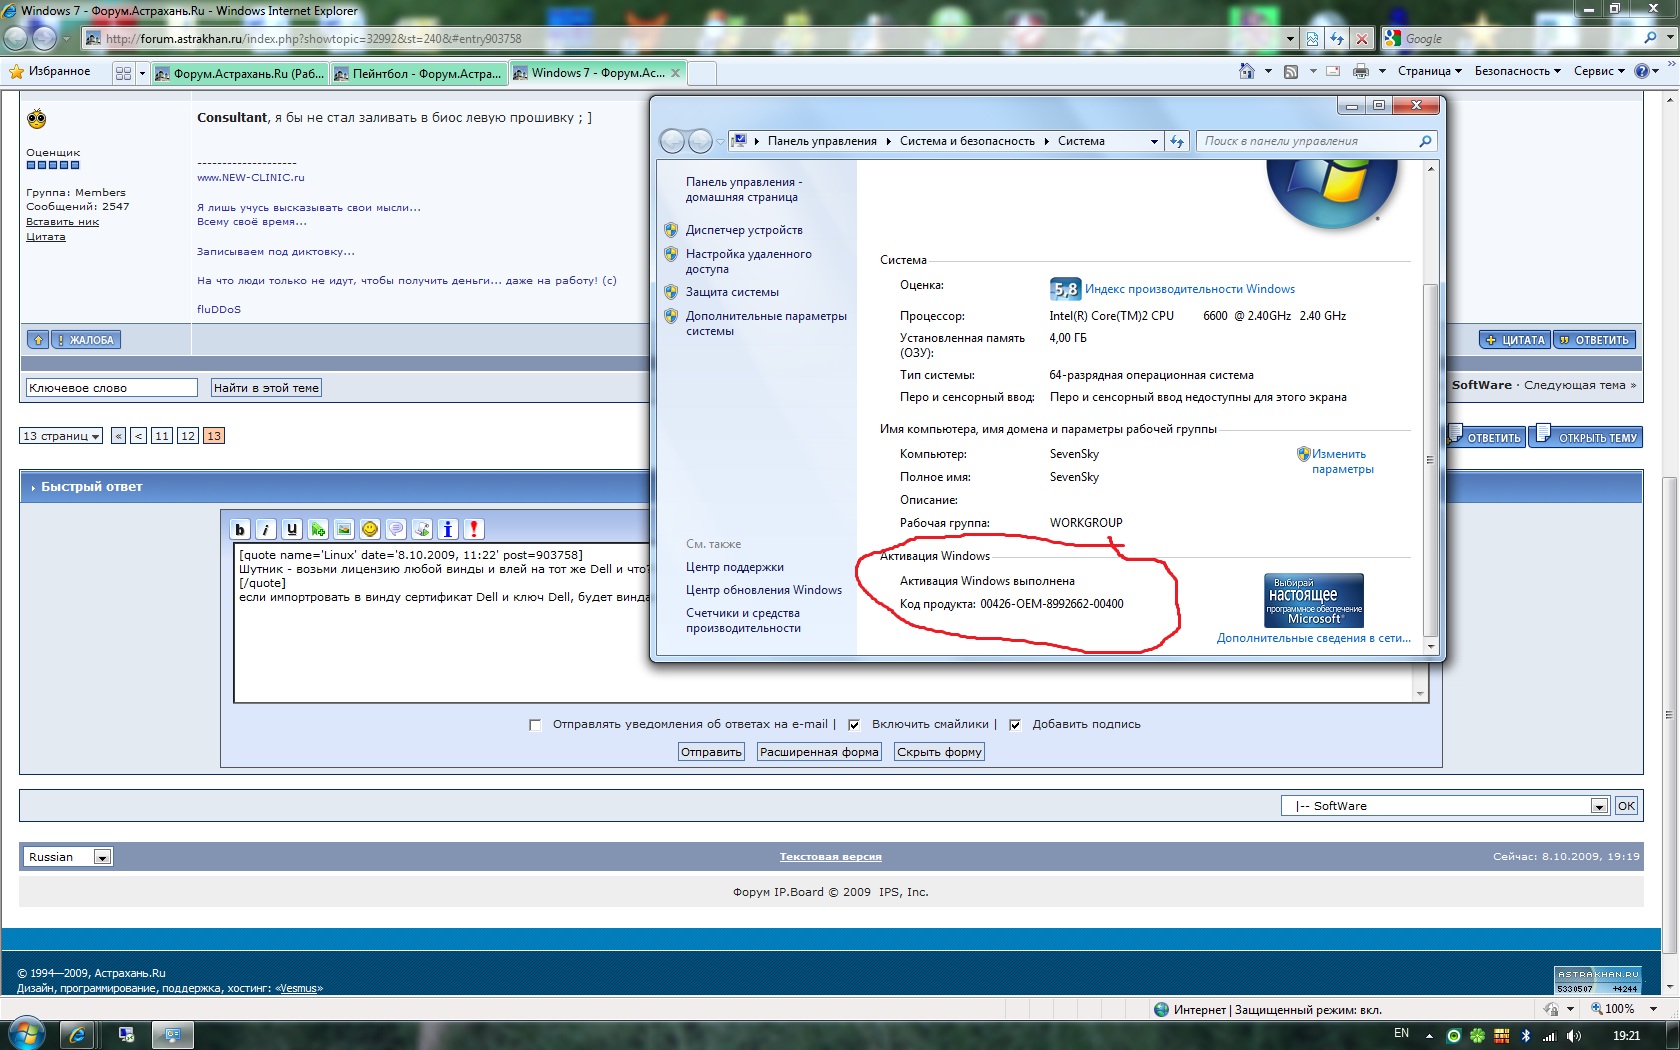The height and width of the screenshot is (1050, 1680).
Task: Expand the Сервис menu dropdown
Action: click(x=1599, y=71)
